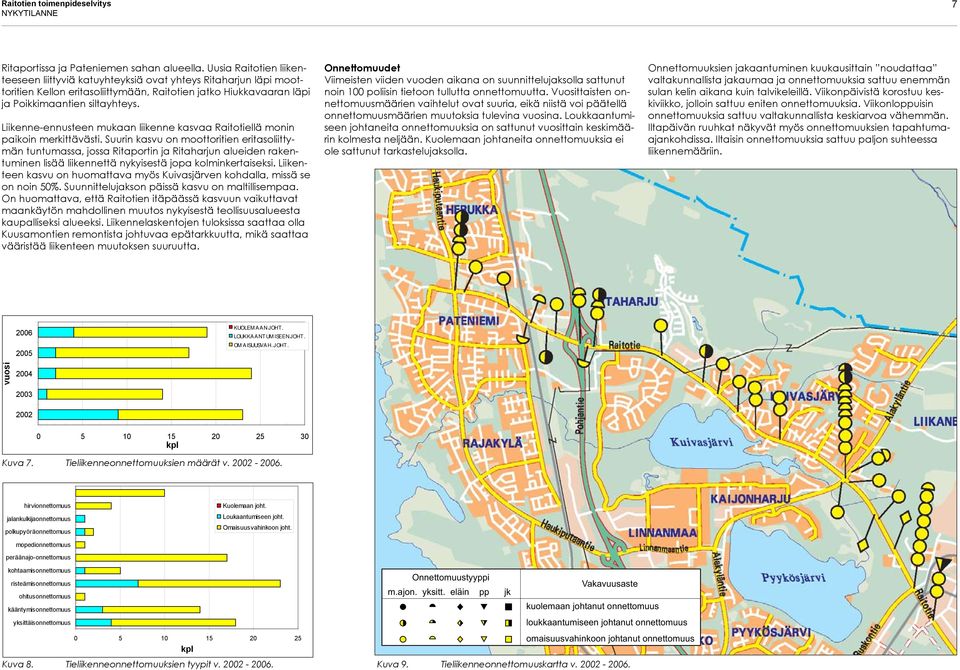This screenshot has height=670, width=960.
Task: Click the 'Vakavuusaste' legend heading
Action: pos(610,584)
